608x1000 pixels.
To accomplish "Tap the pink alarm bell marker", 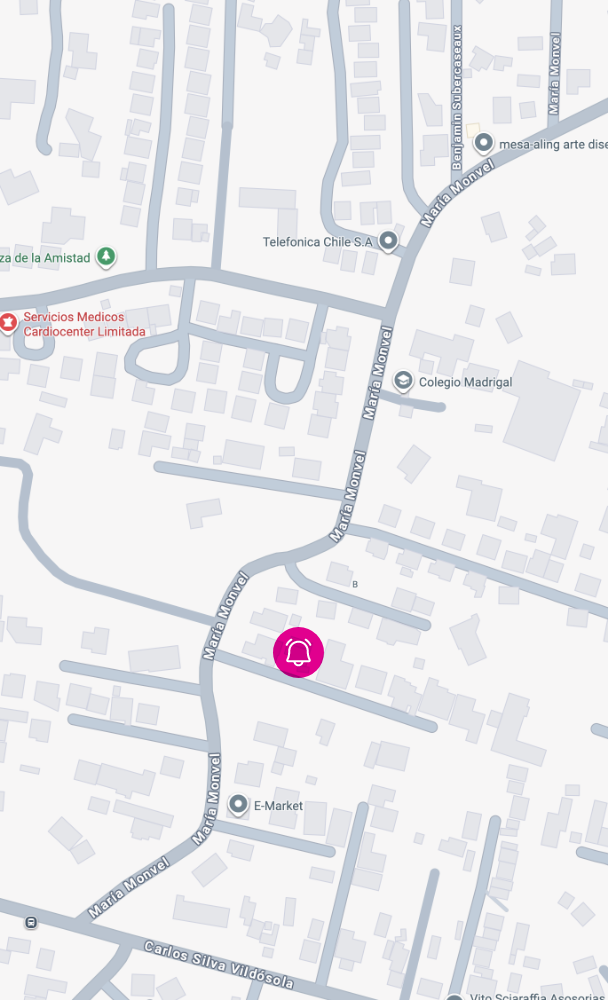I will point(298,652).
